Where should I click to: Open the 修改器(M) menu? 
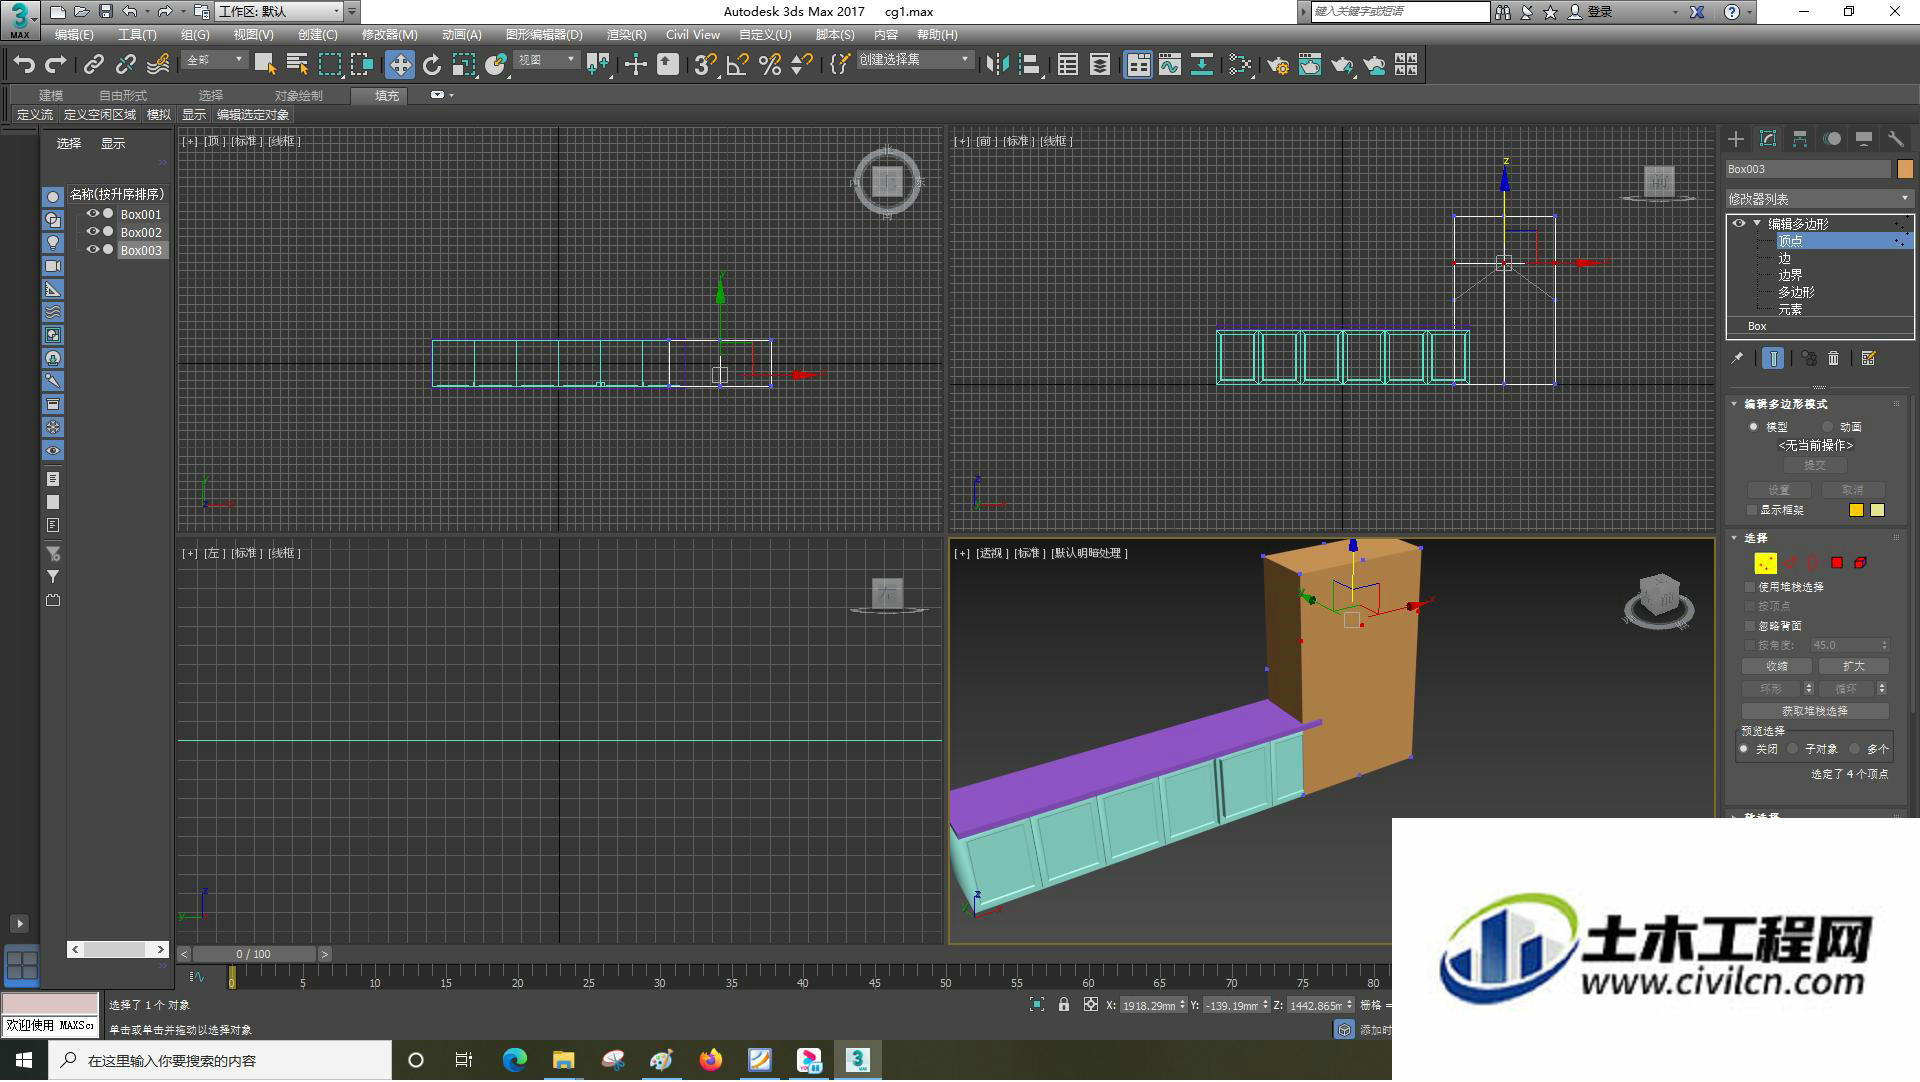tap(389, 35)
